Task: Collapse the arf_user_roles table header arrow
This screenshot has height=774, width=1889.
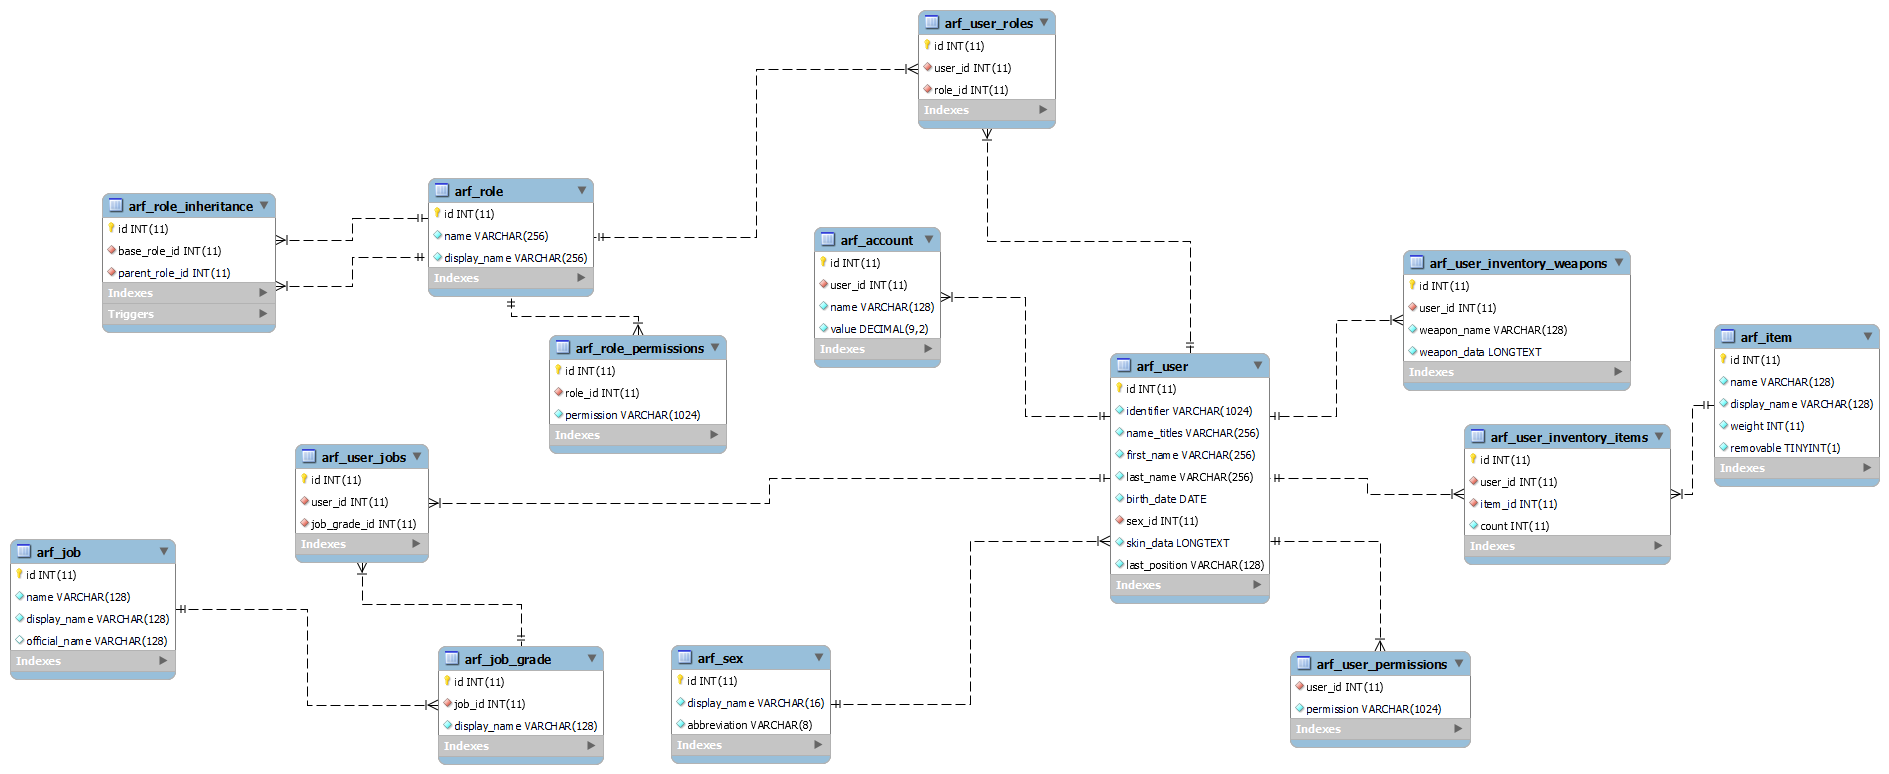Action: (x=1044, y=22)
